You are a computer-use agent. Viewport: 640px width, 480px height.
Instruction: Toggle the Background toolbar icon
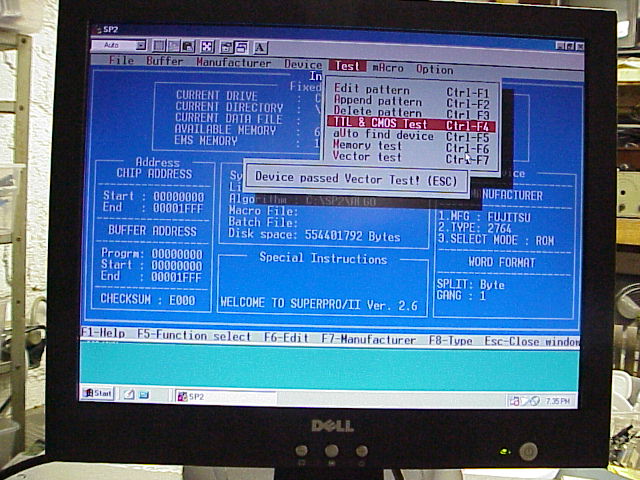(x=241, y=48)
